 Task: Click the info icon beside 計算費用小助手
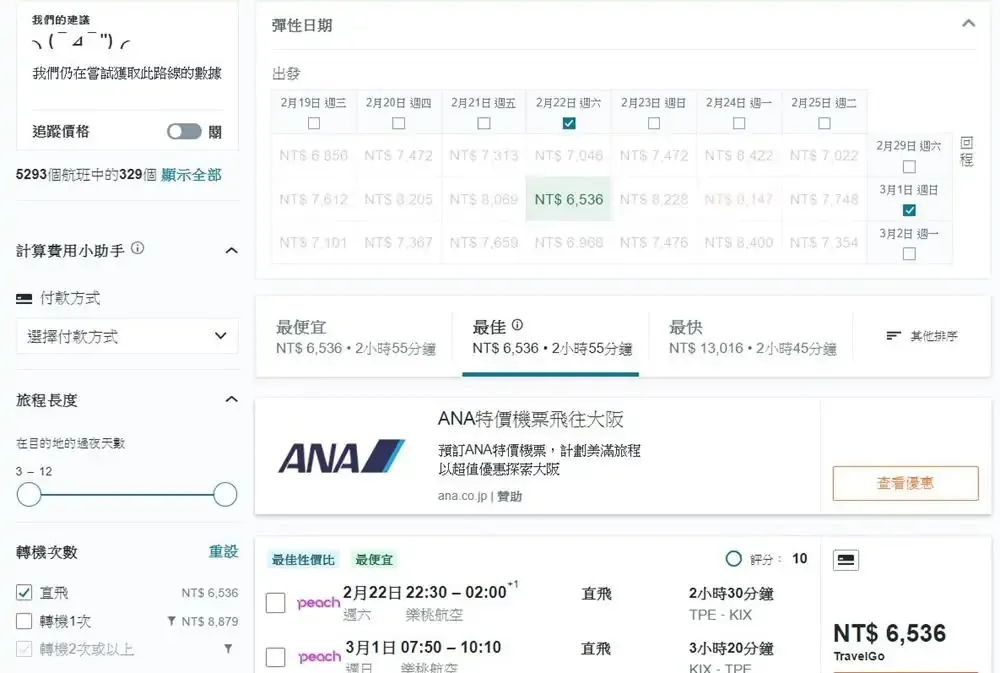pos(138,249)
